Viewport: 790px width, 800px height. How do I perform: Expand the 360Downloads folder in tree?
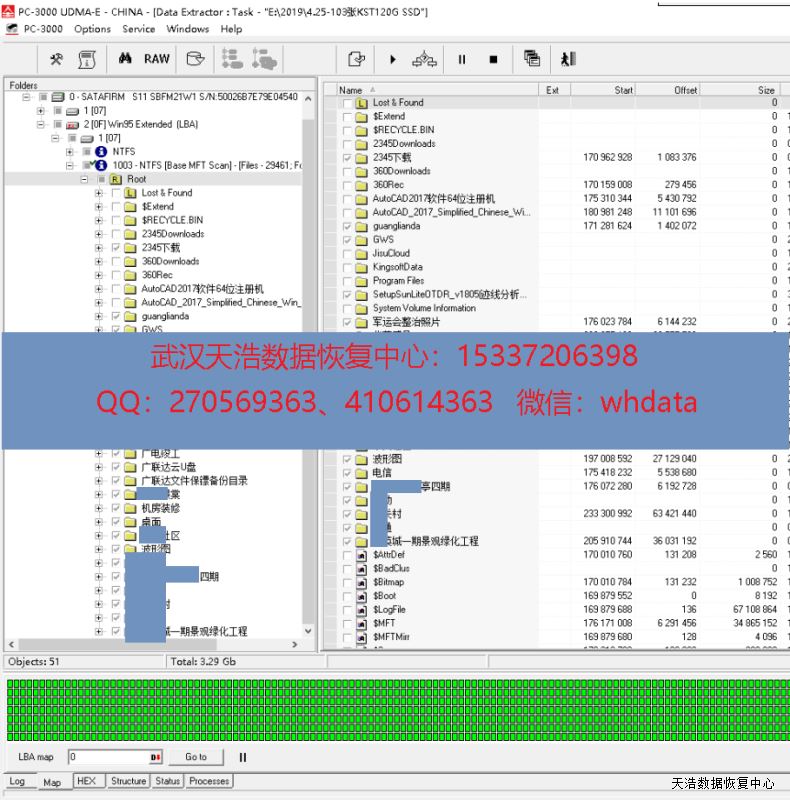click(x=99, y=261)
